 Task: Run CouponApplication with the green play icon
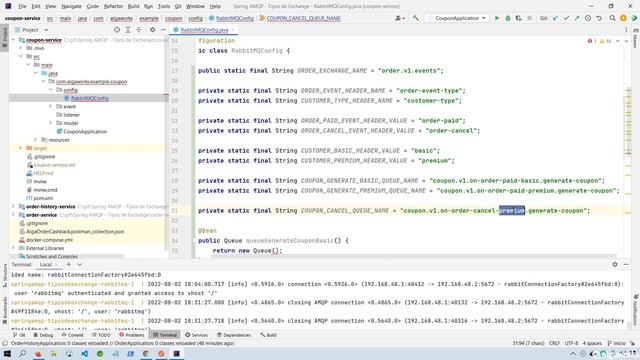coord(497,18)
